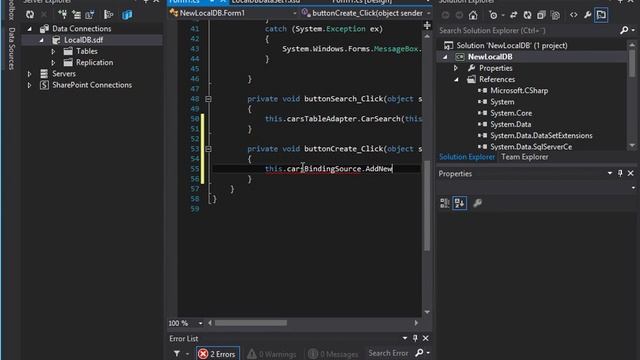Open the buttonCreate_Click member dropdown
Viewport: 640px width, 360px height.
pyautogui.click(x=428, y=13)
